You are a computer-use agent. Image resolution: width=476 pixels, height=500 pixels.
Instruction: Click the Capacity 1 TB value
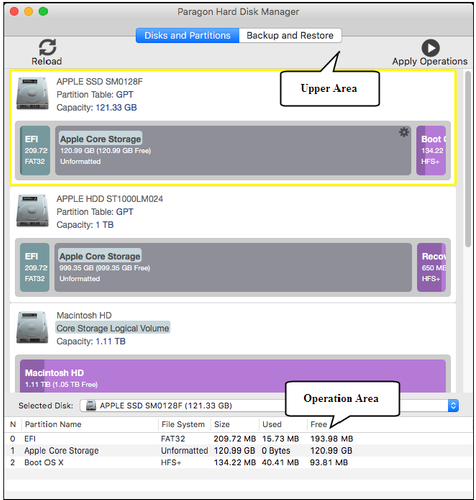pos(105,225)
